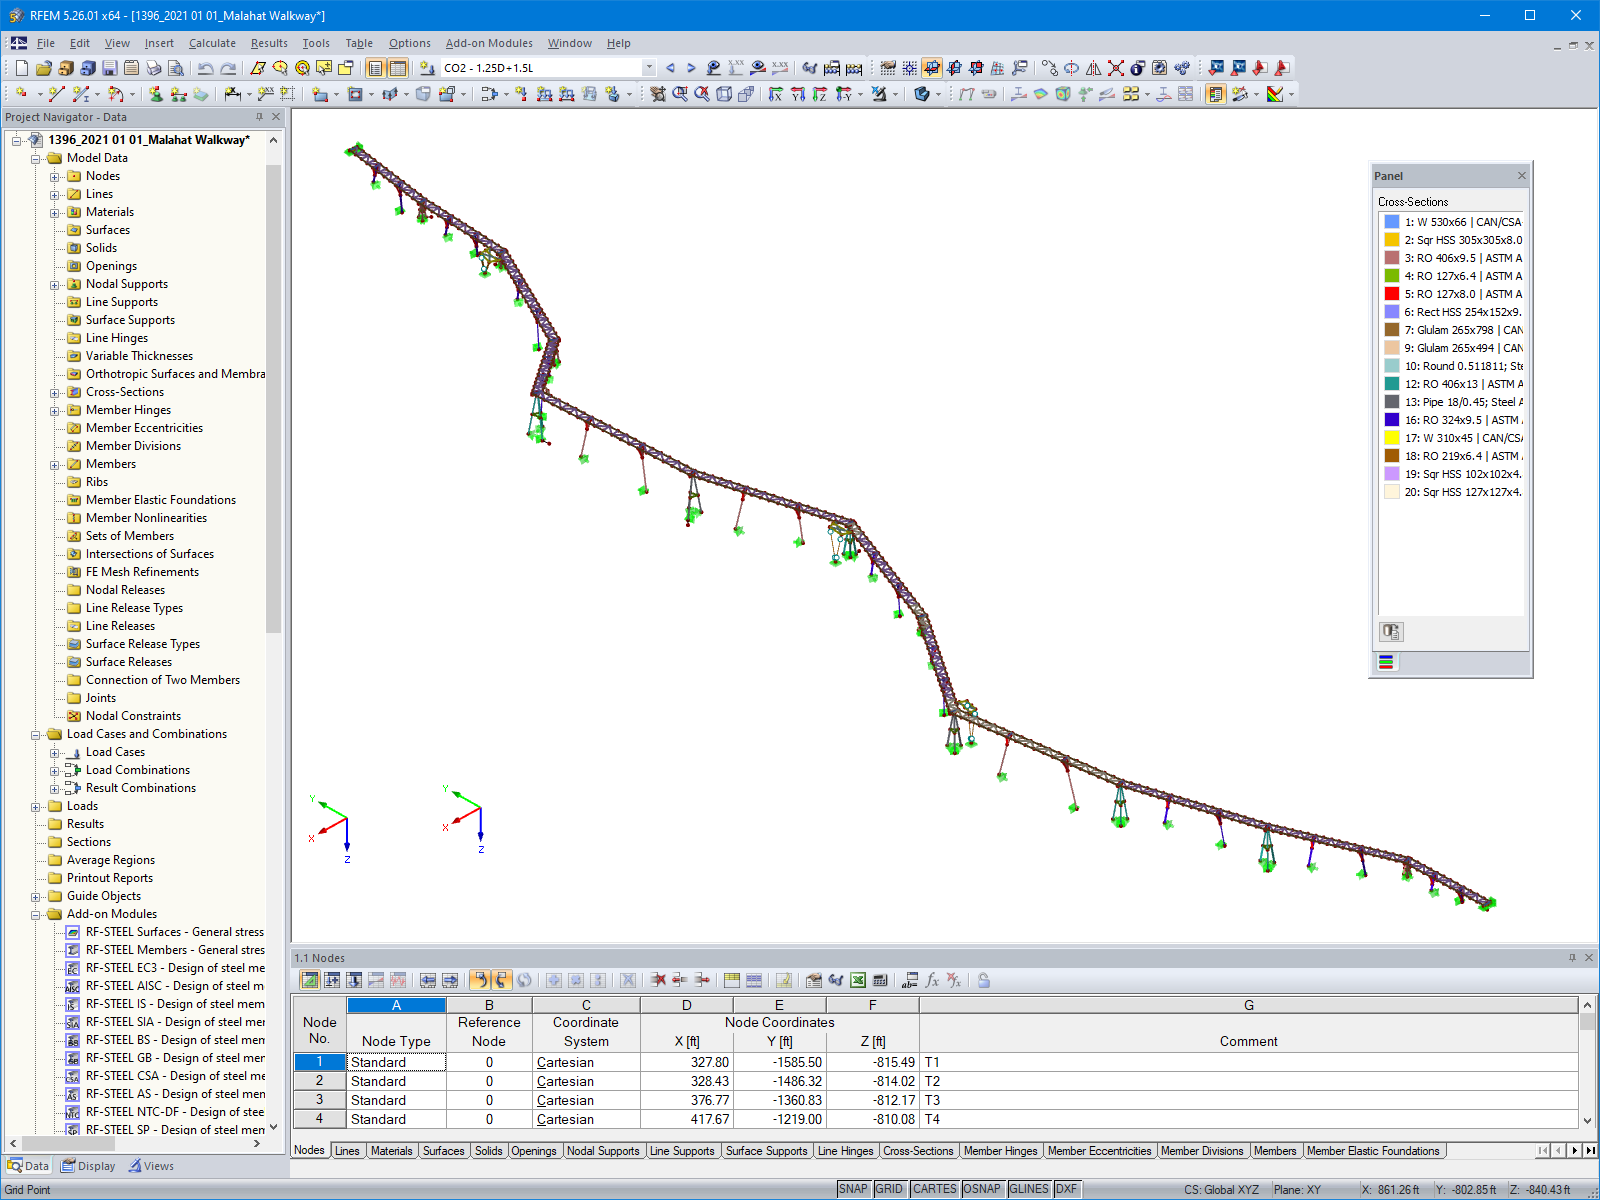This screenshot has width=1600, height=1200.
Task: Switch to navigator Display tab
Action: coord(88,1166)
